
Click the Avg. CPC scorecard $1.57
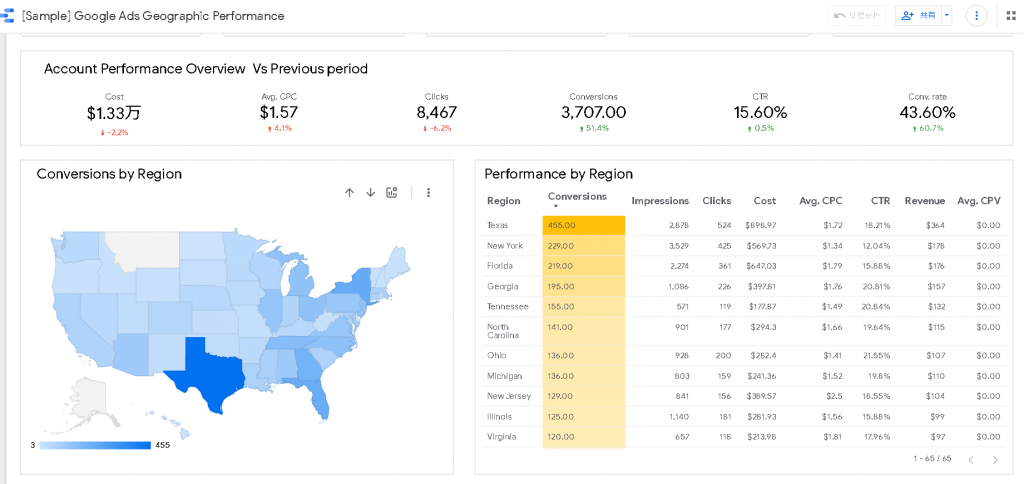point(279,113)
